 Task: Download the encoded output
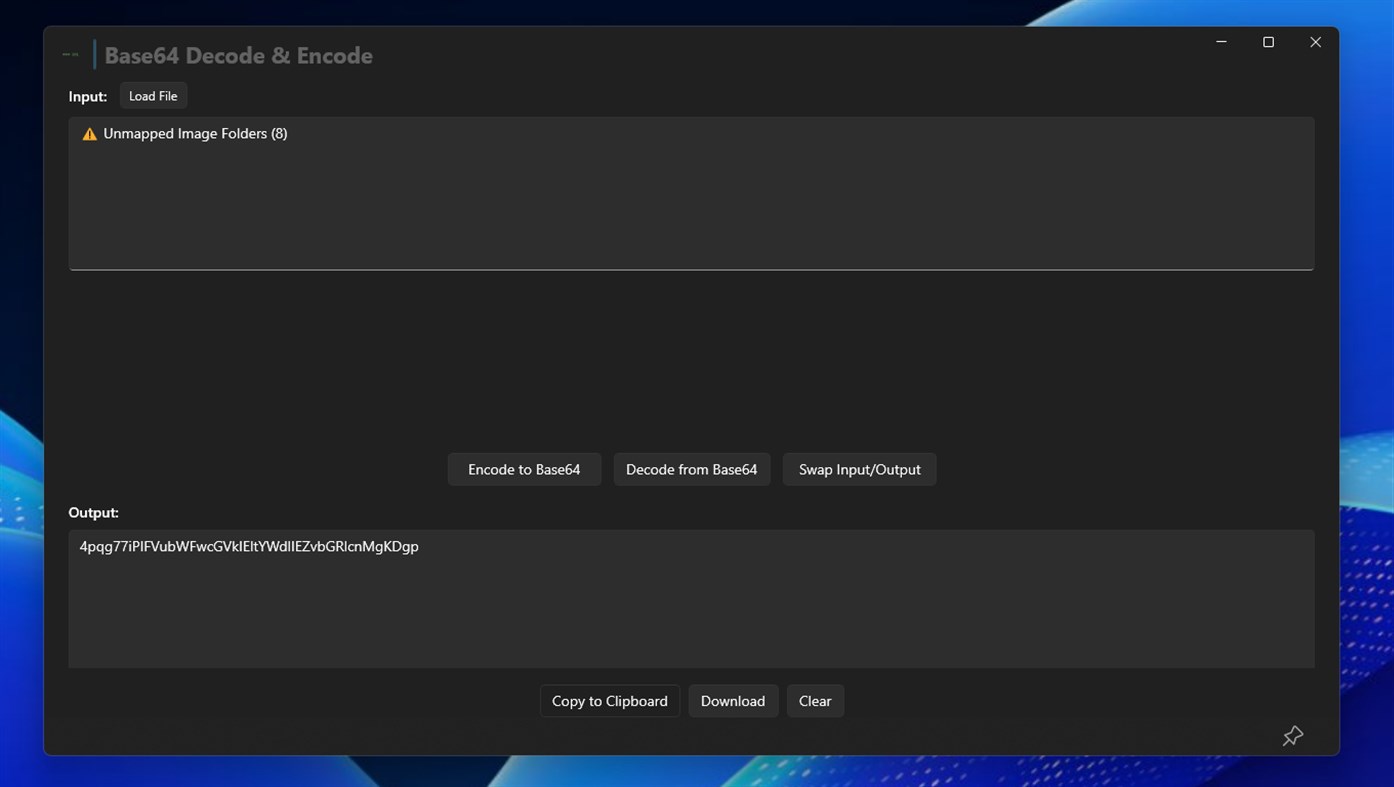(733, 701)
